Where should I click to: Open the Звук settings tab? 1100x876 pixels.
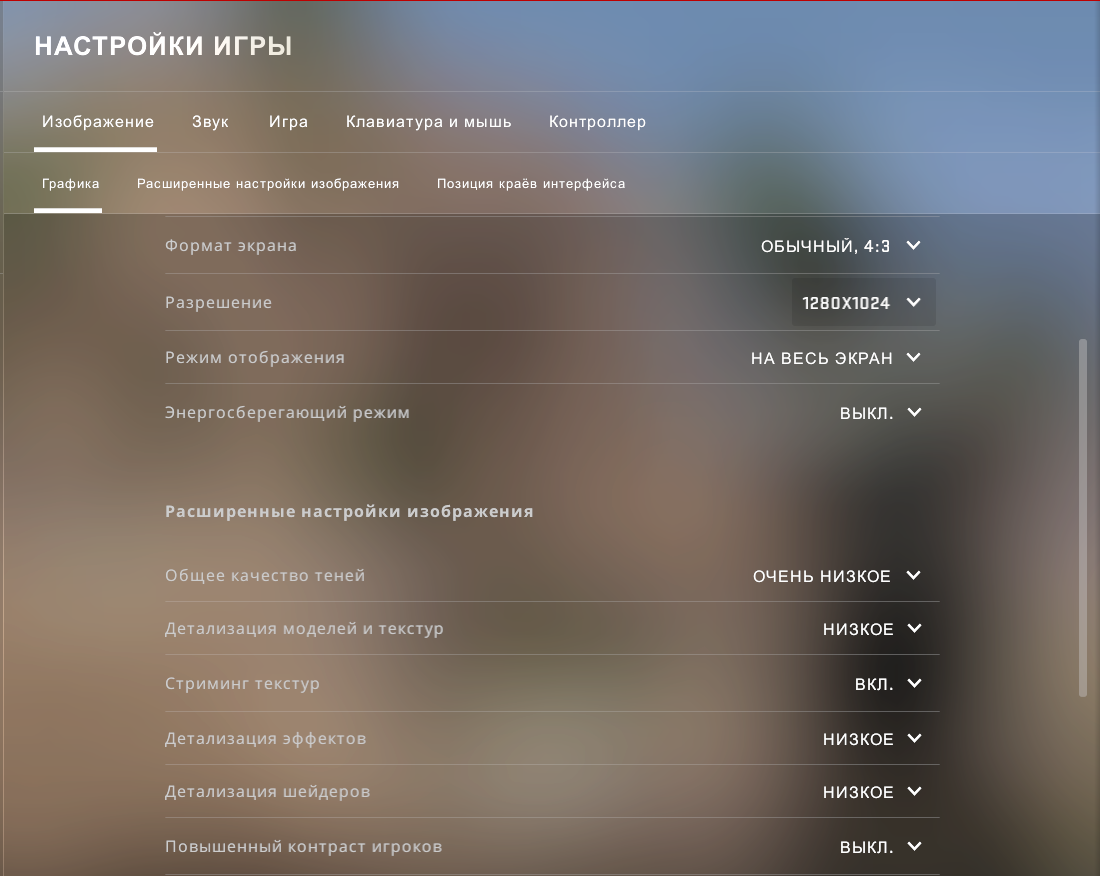coord(210,122)
